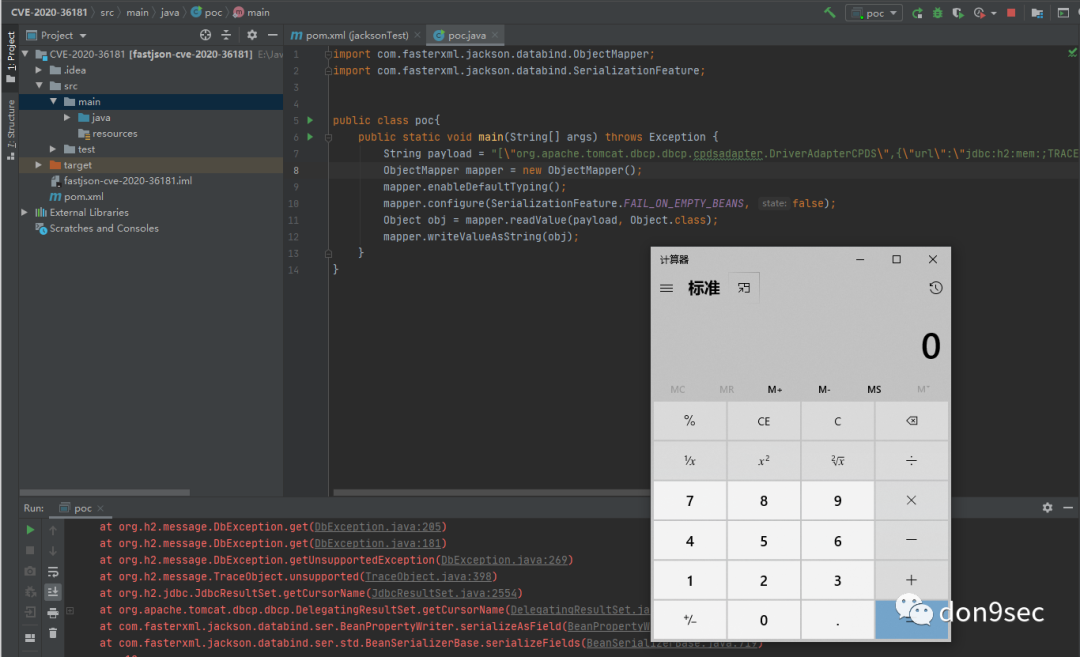This screenshot has height=657, width=1080.
Task: Open the profiler options dropdown arrow
Action: click(993, 13)
